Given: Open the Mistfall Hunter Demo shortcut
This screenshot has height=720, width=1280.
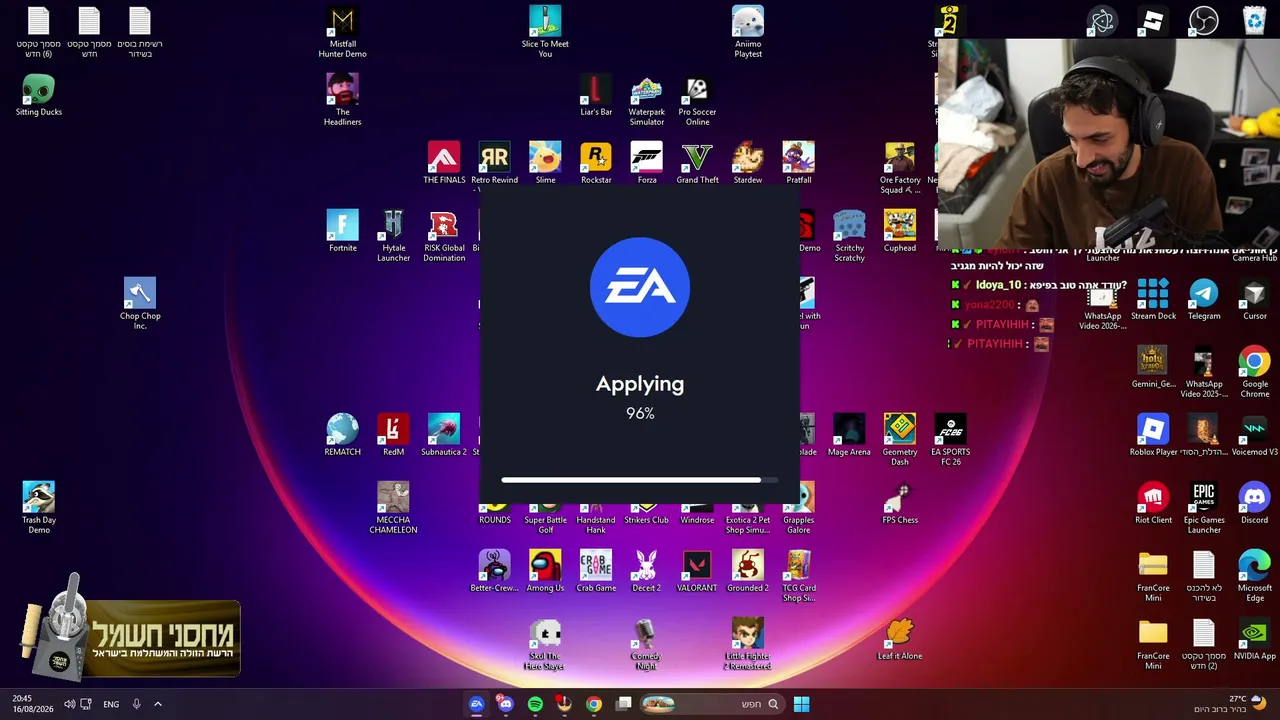Looking at the screenshot, I should (342, 32).
